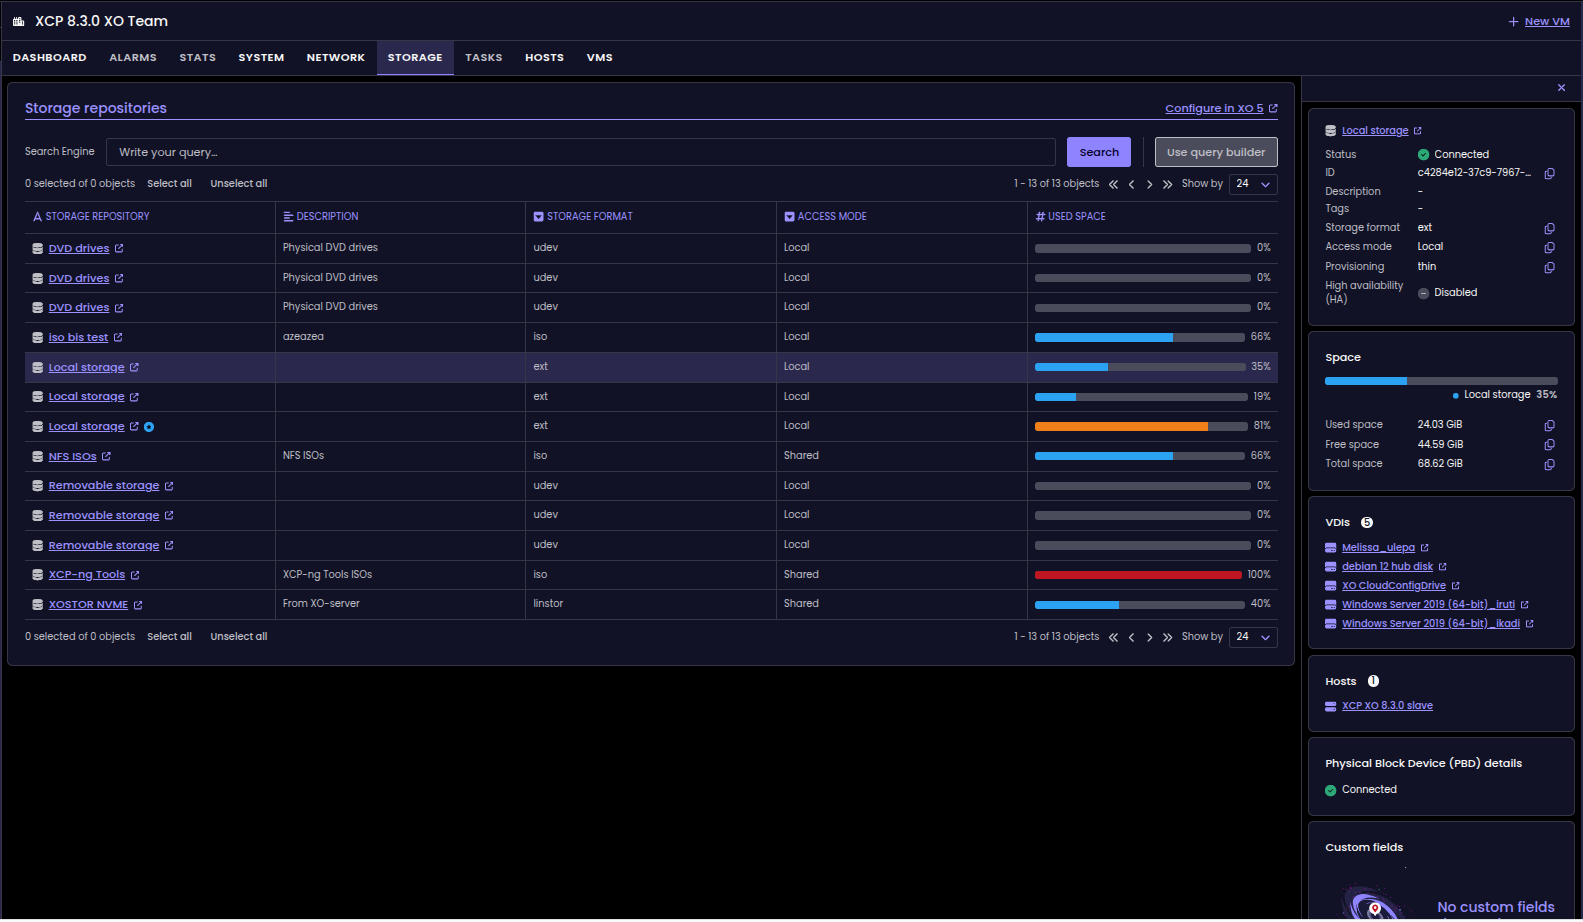Go to first page in top pagination
The height and width of the screenshot is (922, 1583).
1113,184
